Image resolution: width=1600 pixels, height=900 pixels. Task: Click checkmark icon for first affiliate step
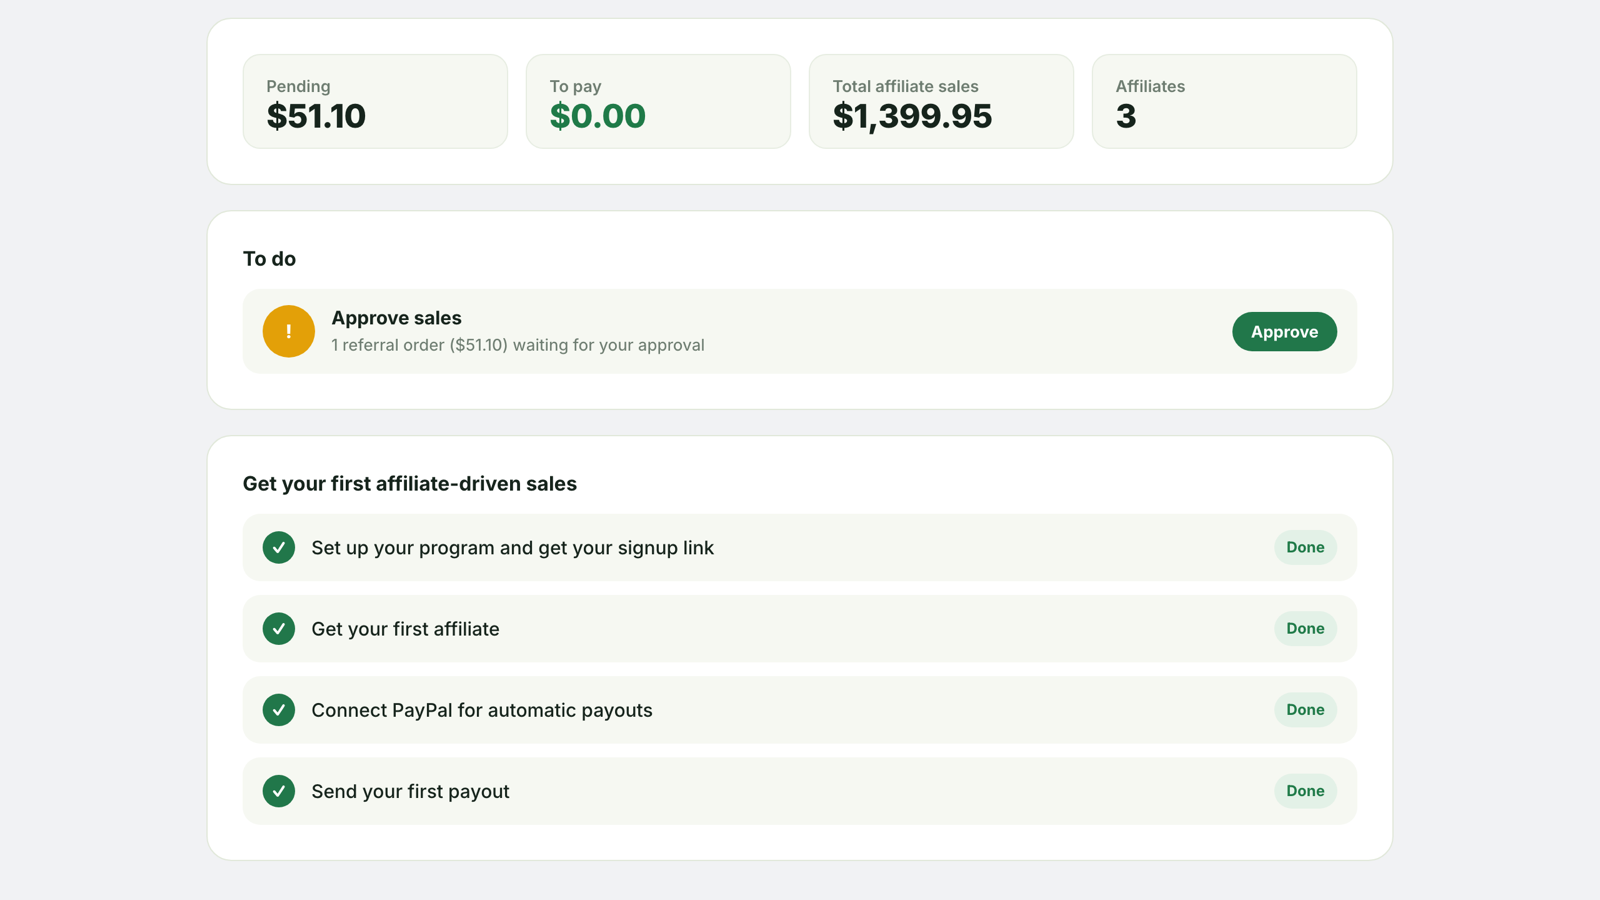[279, 628]
